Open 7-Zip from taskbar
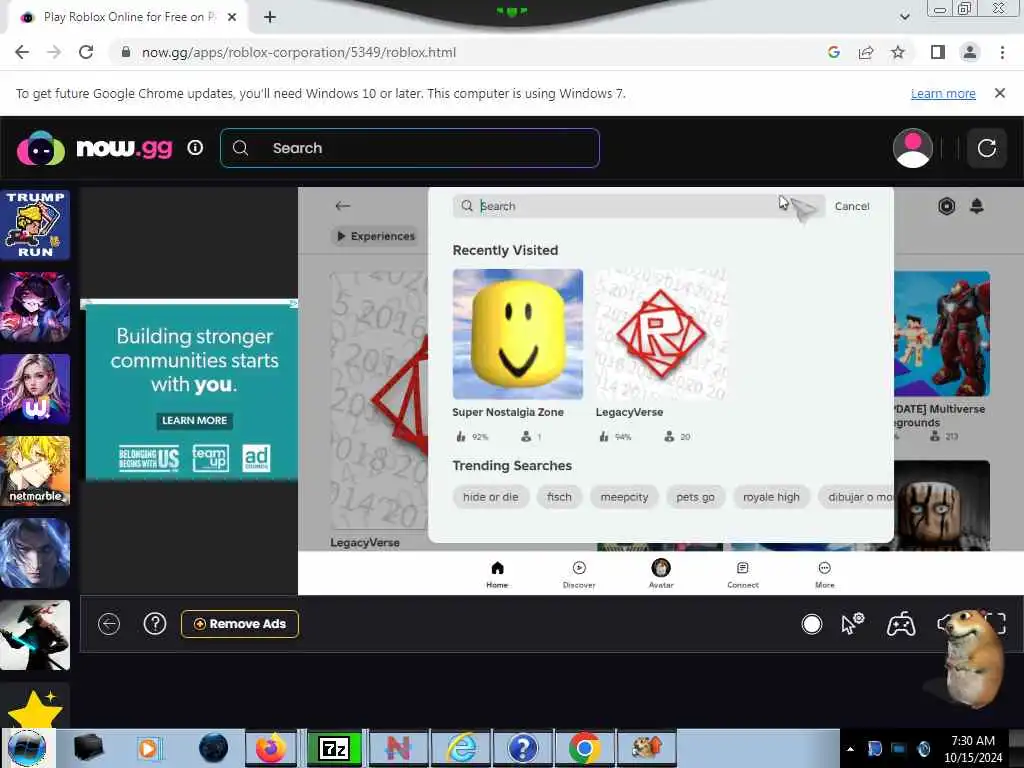The height and width of the screenshot is (768, 1024). coord(334,748)
